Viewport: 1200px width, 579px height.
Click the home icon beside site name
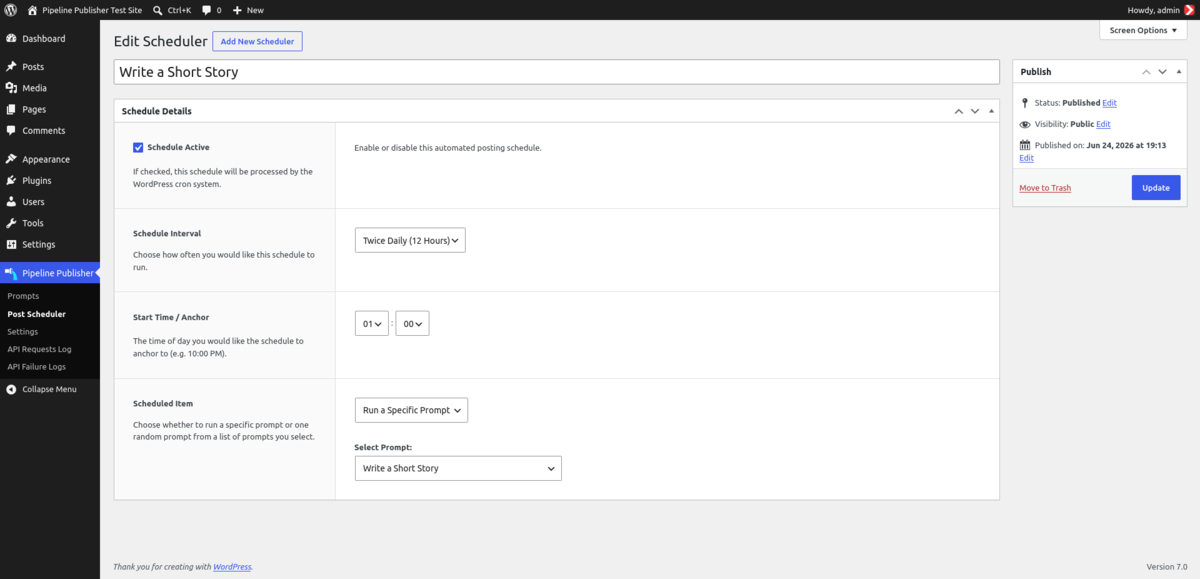pyautogui.click(x=33, y=9)
